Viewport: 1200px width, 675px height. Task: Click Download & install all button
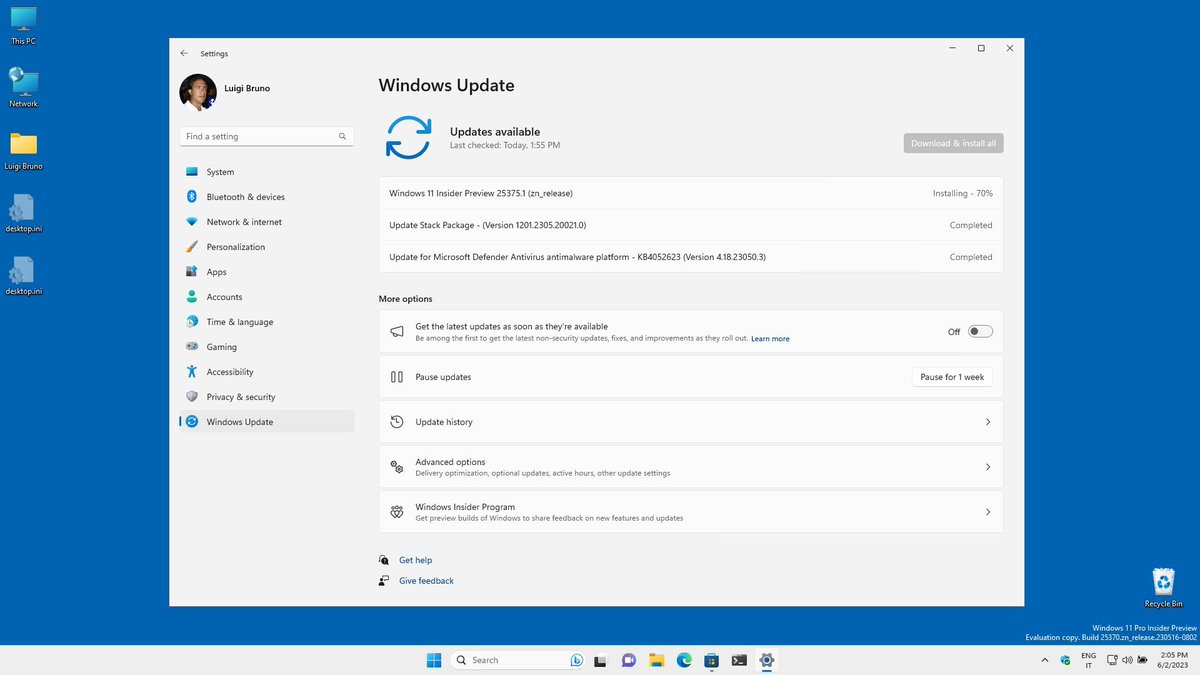[x=953, y=143]
